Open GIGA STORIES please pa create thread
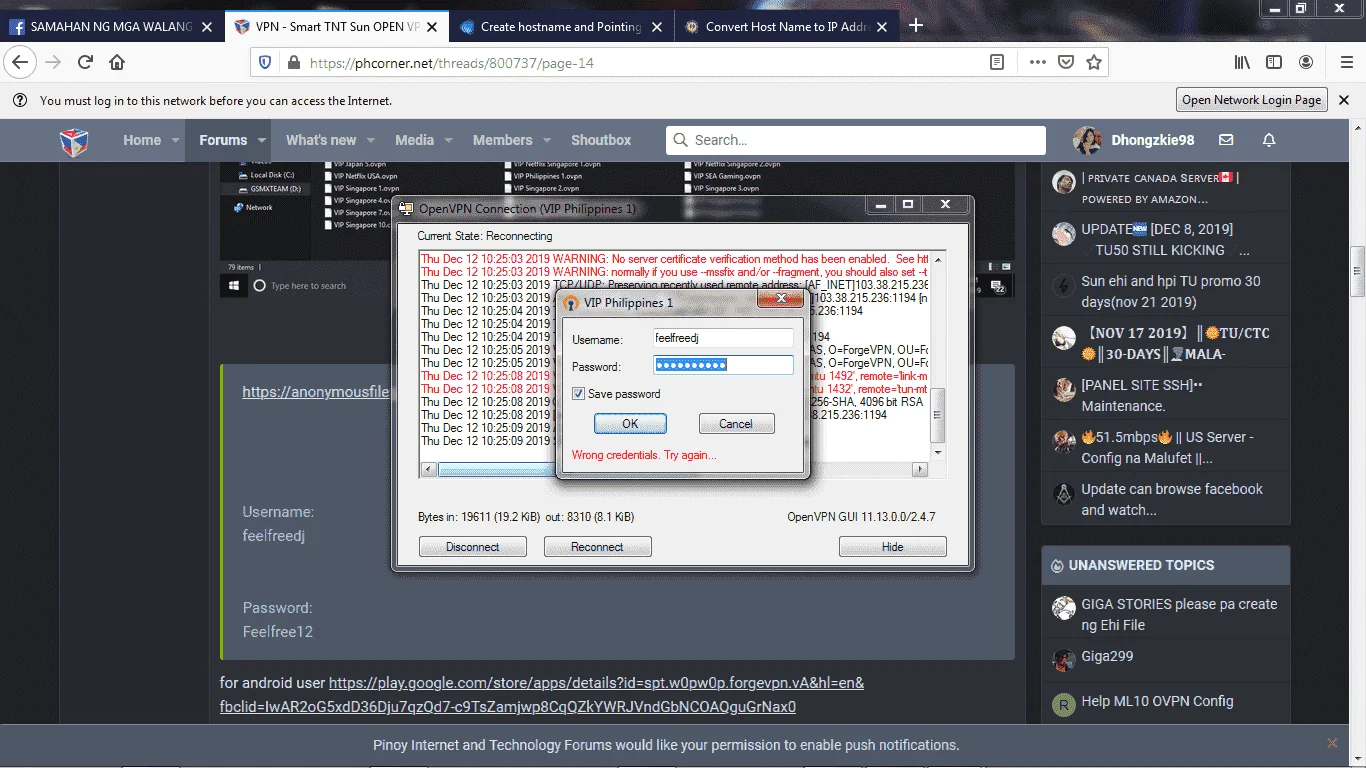Viewport: 1366px width, 768px height. [1179, 615]
